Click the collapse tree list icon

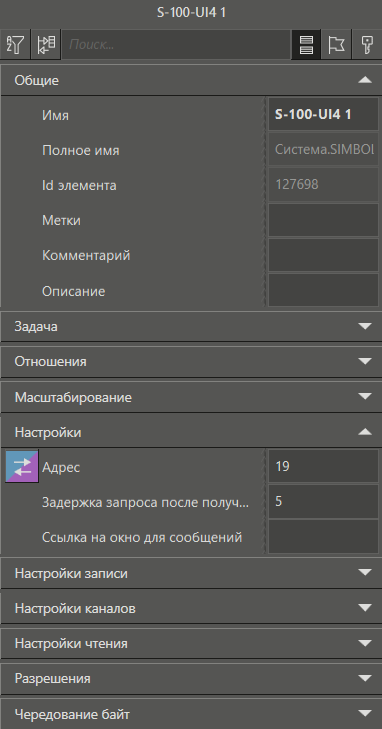[46, 45]
